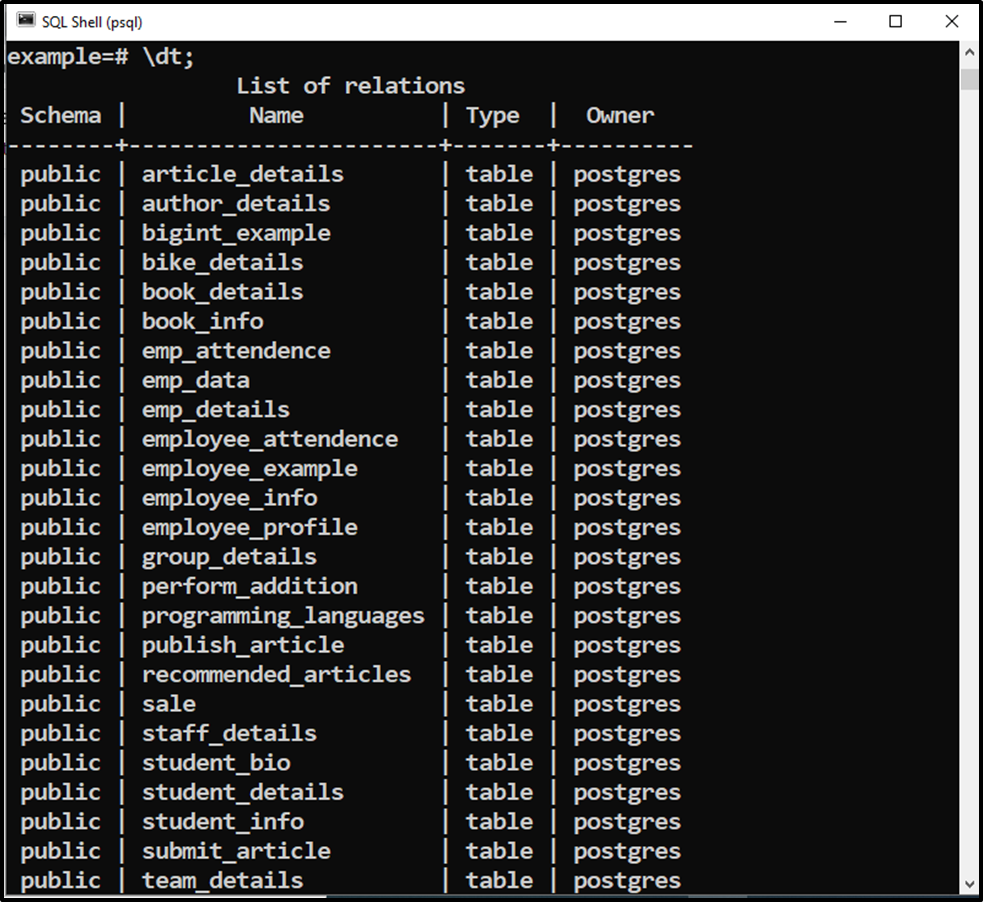Click the List of relations header text
The image size is (983, 902).
[x=349, y=85]
